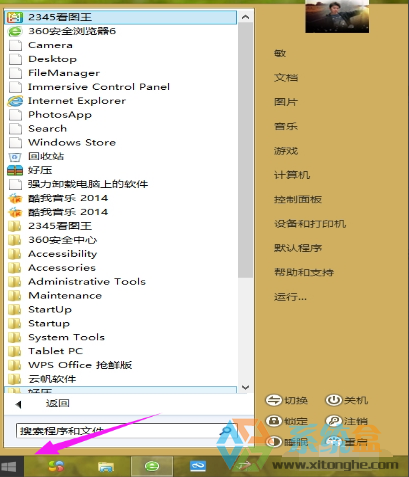Expand Administrative Tools folder
Image resolution: width=409 pixels, height=477 pixels.
coord(121,282)
